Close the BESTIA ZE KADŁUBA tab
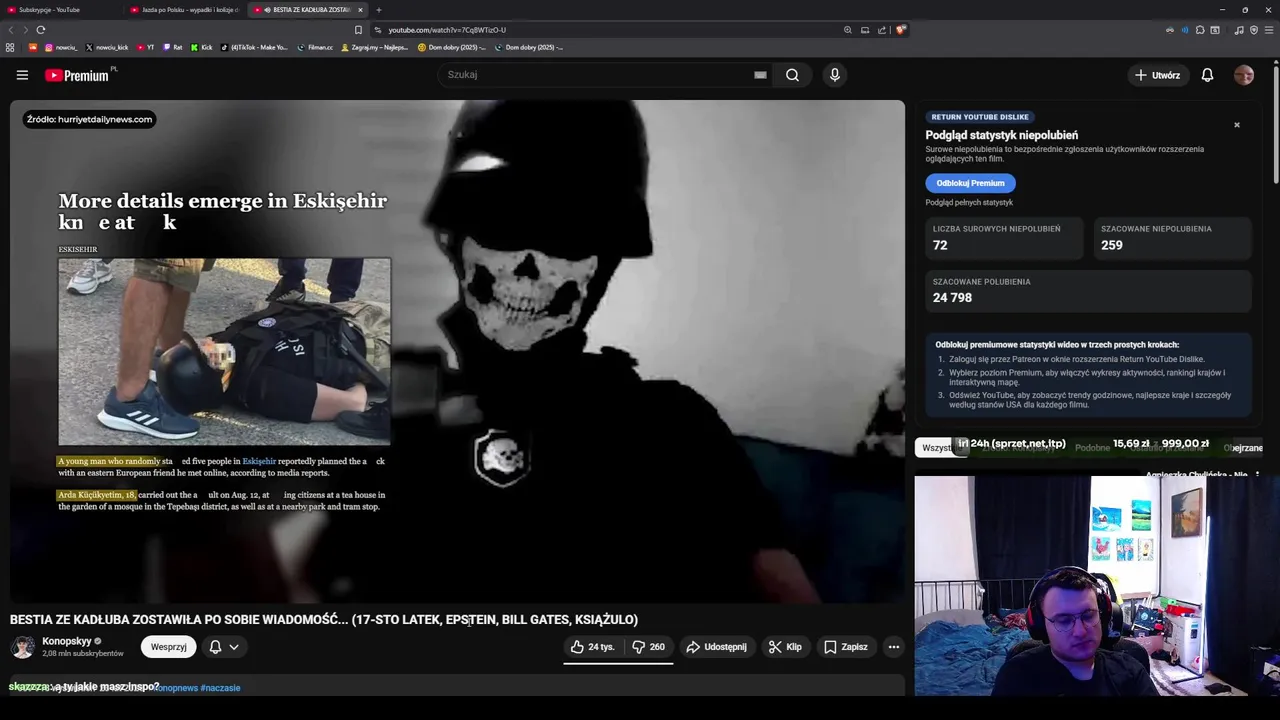Screen dimensions: 1280x720 360,10
